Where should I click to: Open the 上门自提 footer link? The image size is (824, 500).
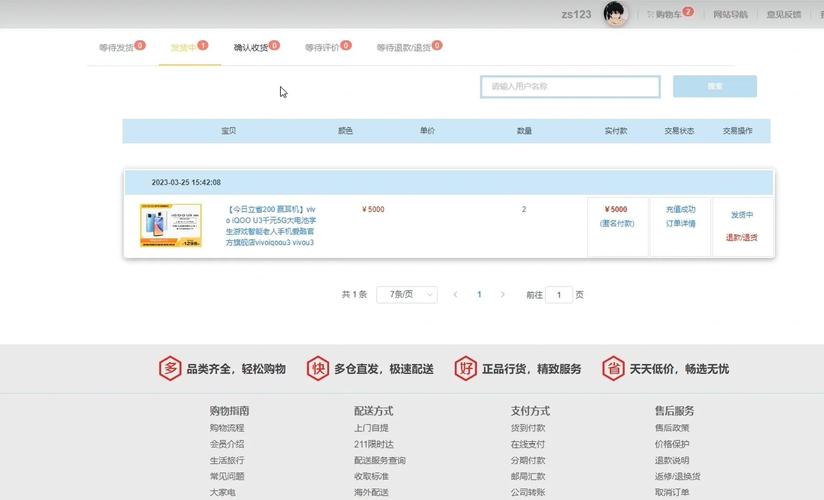click(372, 428)
